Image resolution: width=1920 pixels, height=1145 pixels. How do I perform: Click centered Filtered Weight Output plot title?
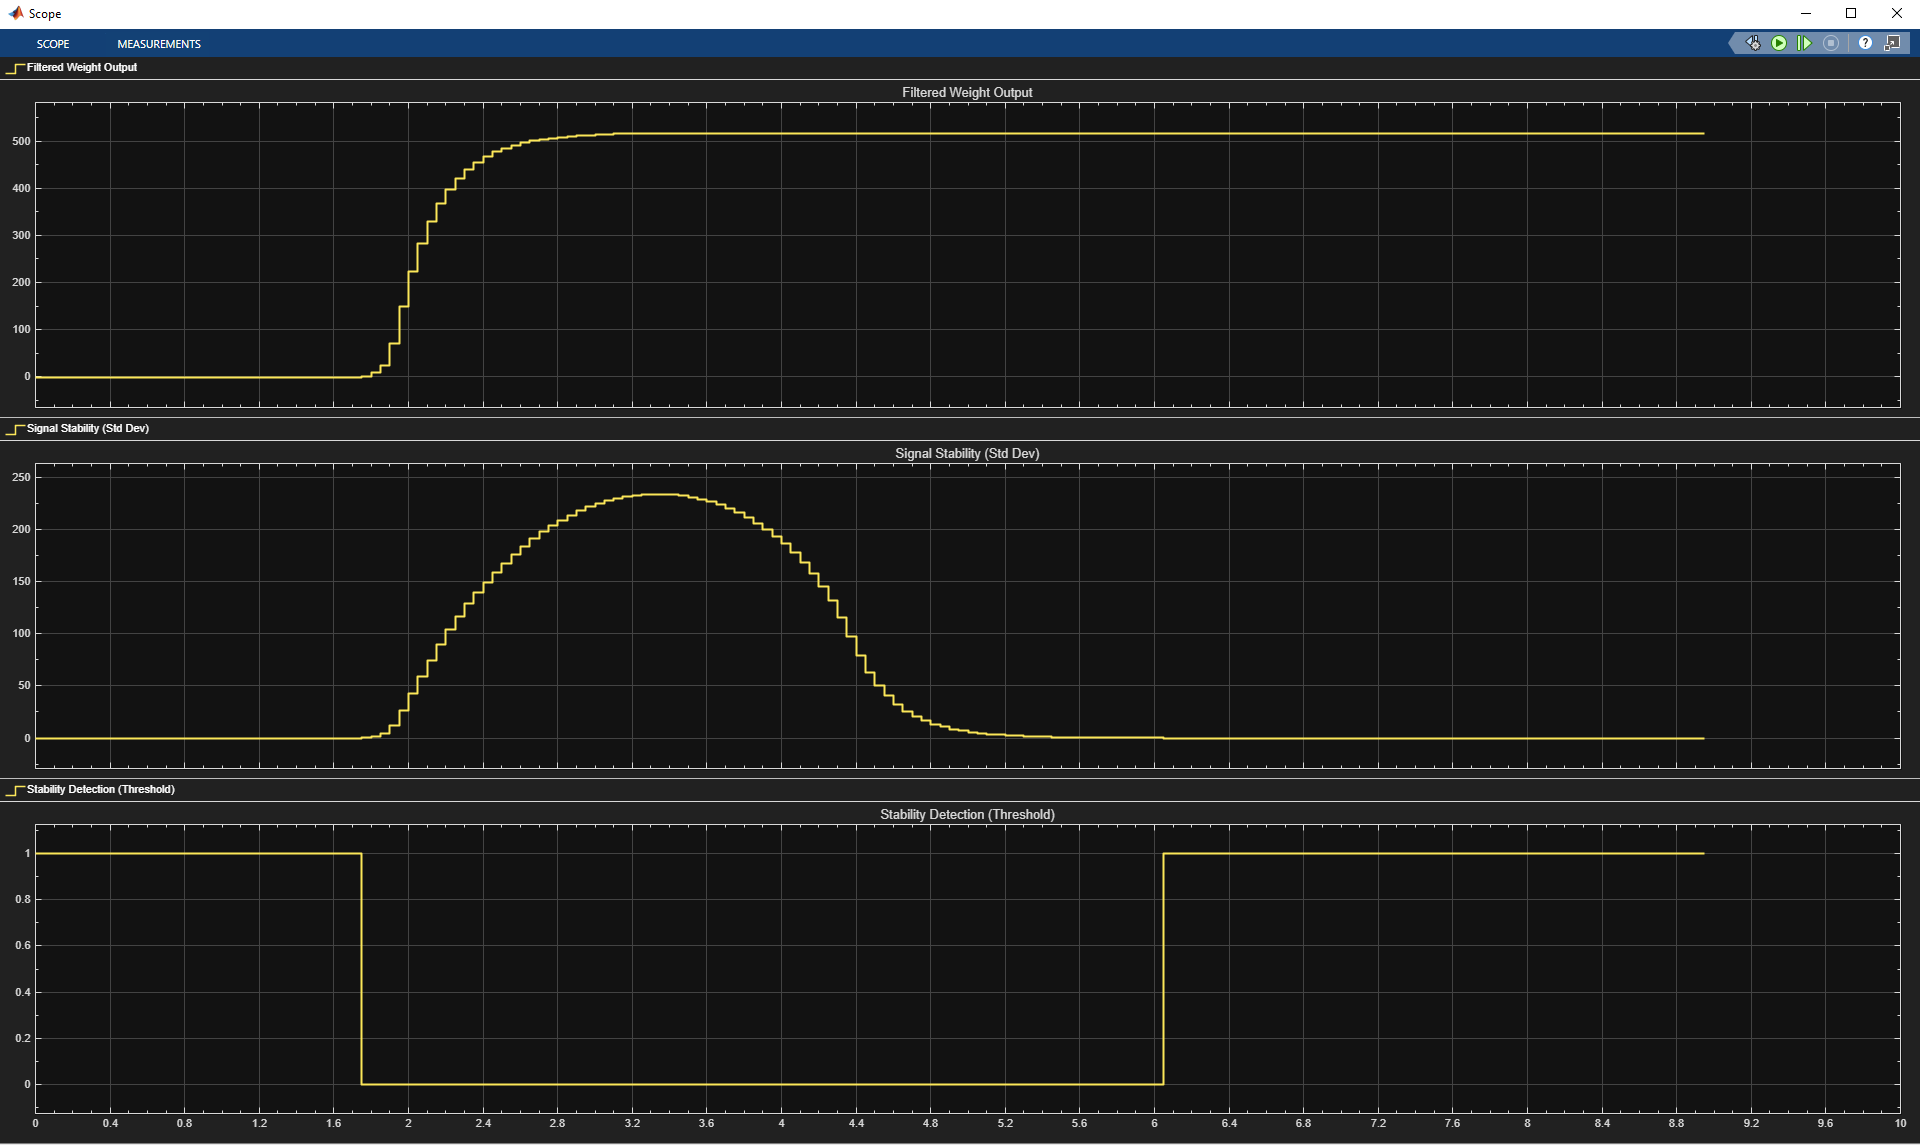click(966, 93)
